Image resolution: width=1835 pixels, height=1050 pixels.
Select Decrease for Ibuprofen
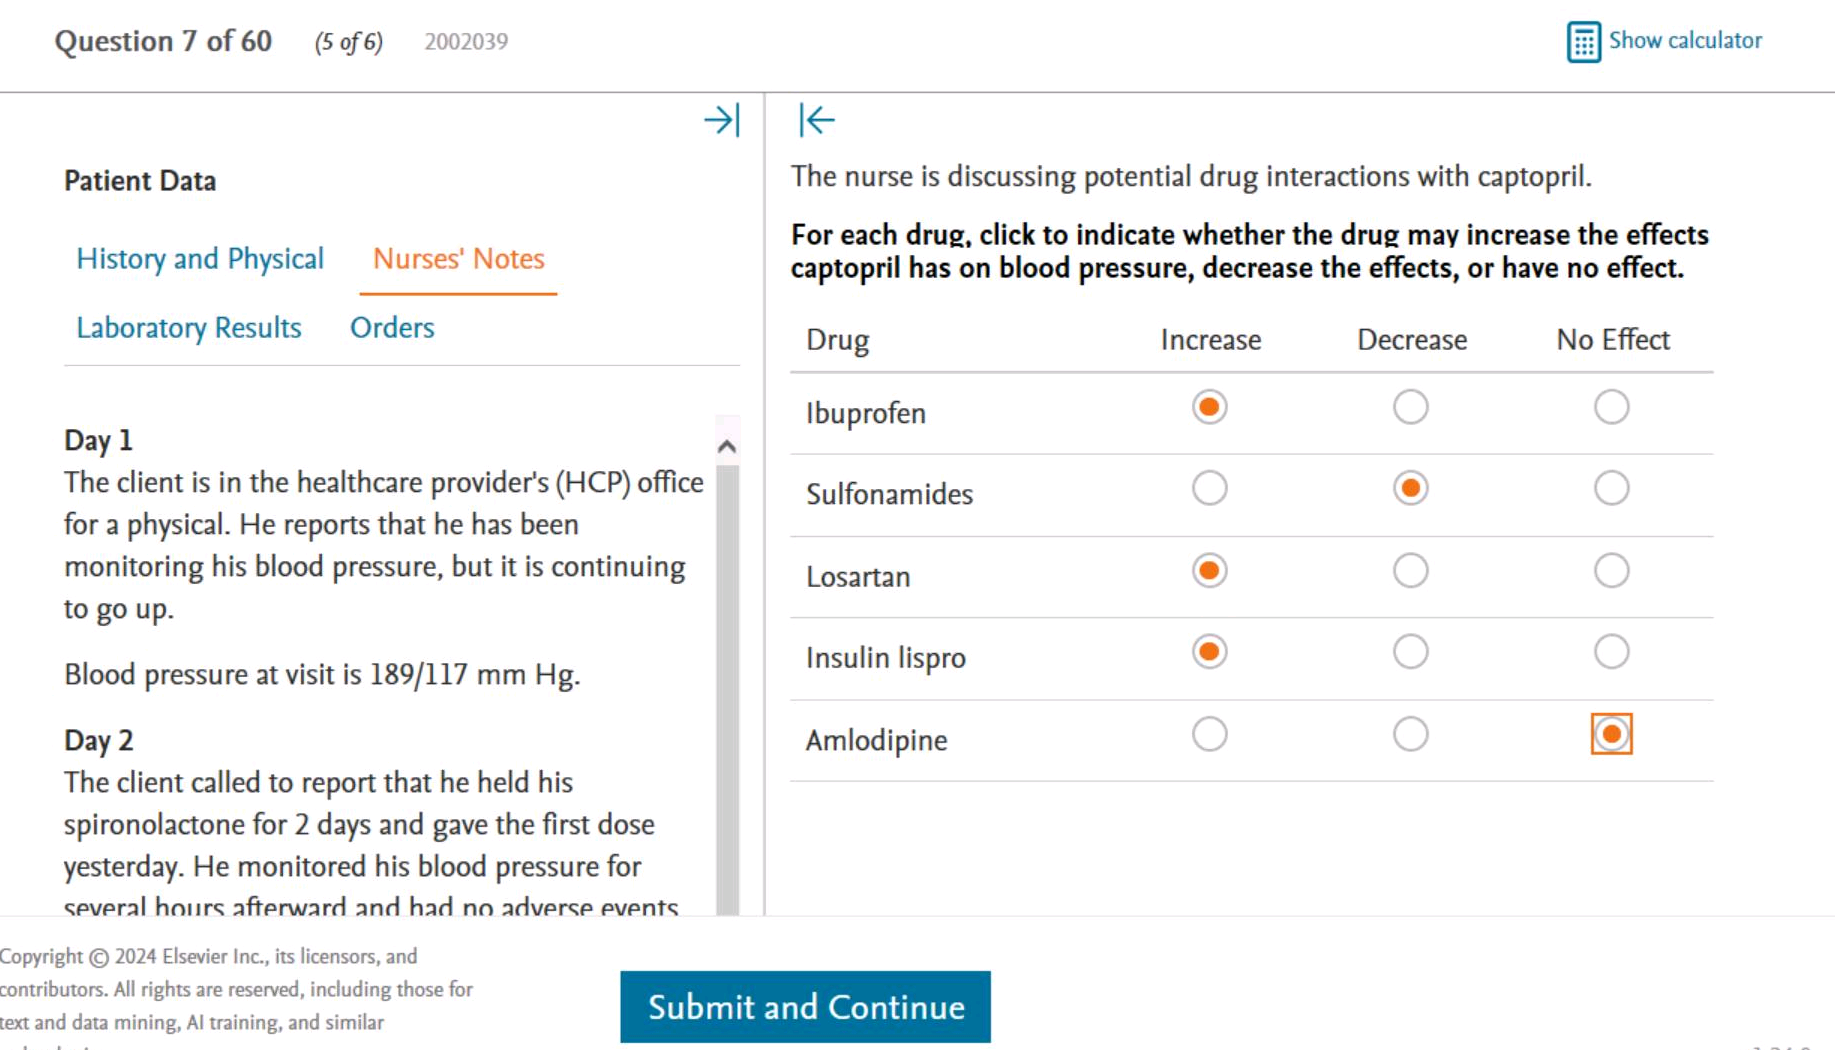click(1410, 407)
